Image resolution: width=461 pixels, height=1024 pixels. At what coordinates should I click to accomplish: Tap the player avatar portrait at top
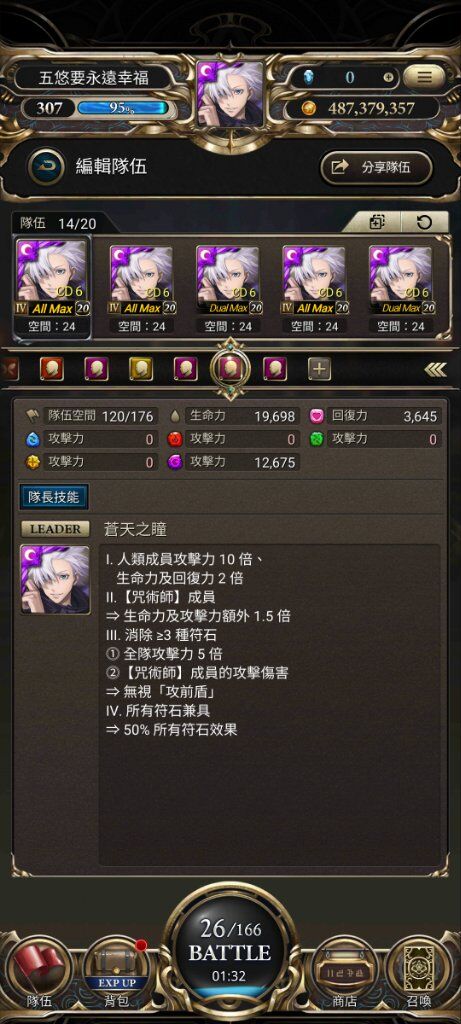[230, 94]
